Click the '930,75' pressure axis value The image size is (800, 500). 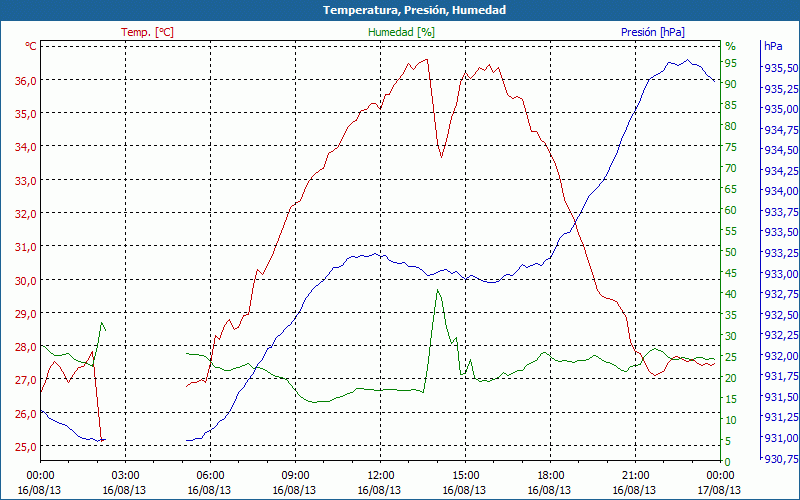[x=781, y=459]
